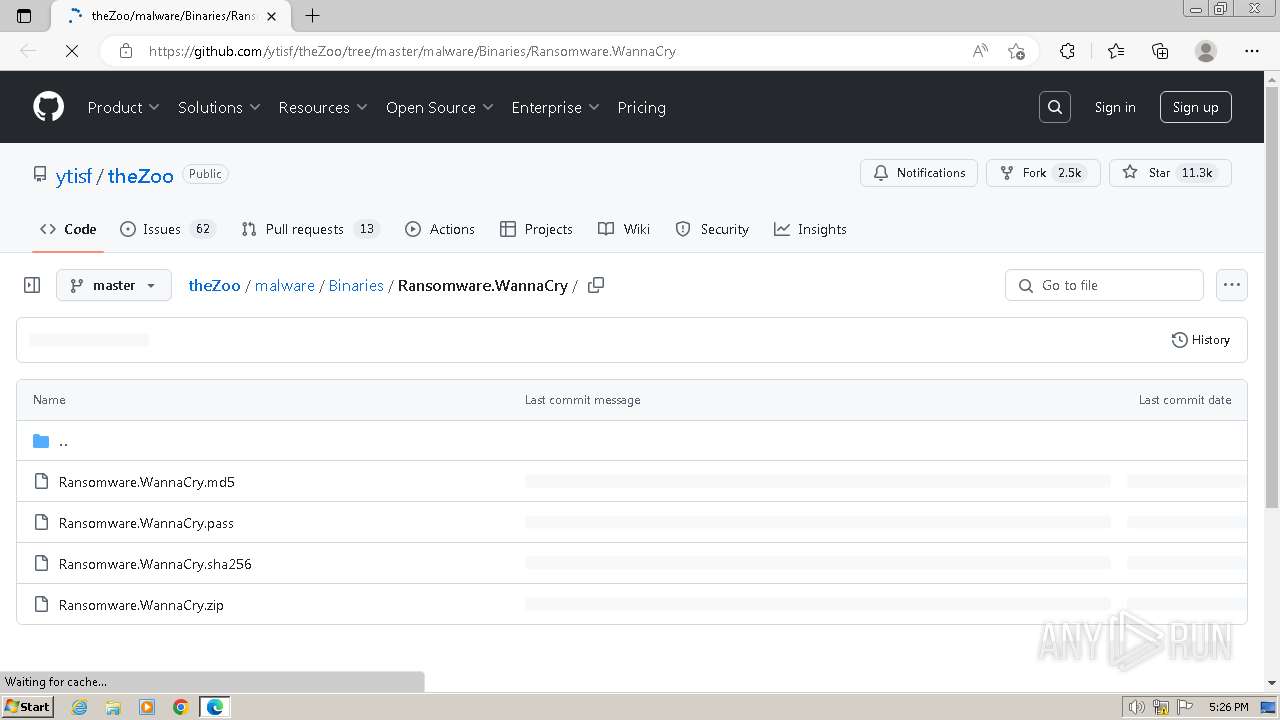Close the theZoo browser tab

[x=271, y=16]
